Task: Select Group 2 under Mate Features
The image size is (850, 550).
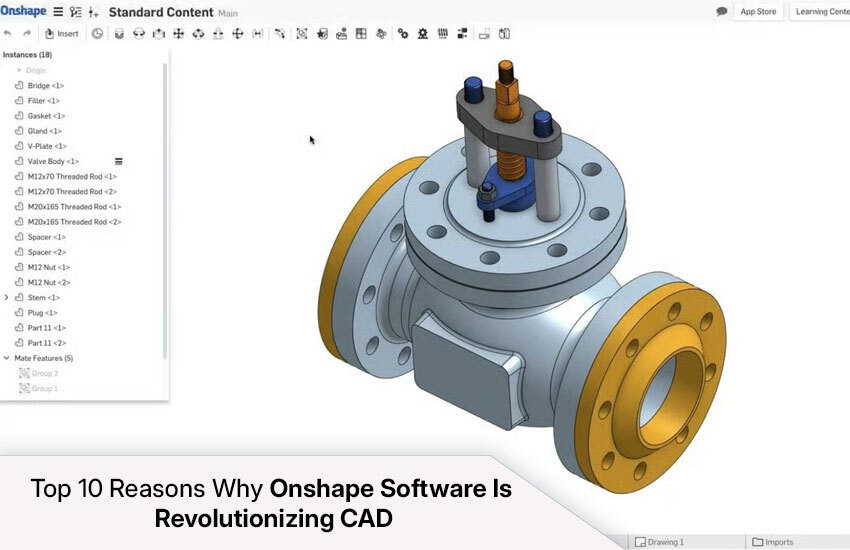Action: coord(39,373)
